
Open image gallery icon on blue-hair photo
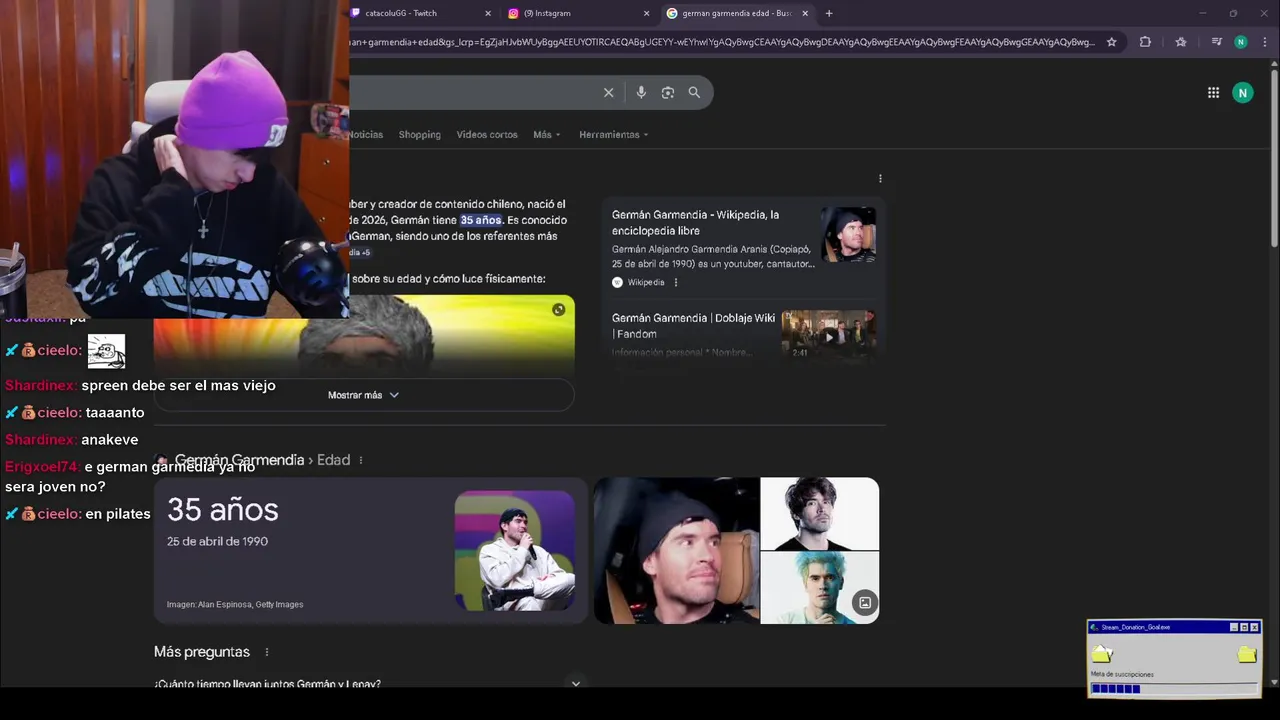click(x=865, y=602)
